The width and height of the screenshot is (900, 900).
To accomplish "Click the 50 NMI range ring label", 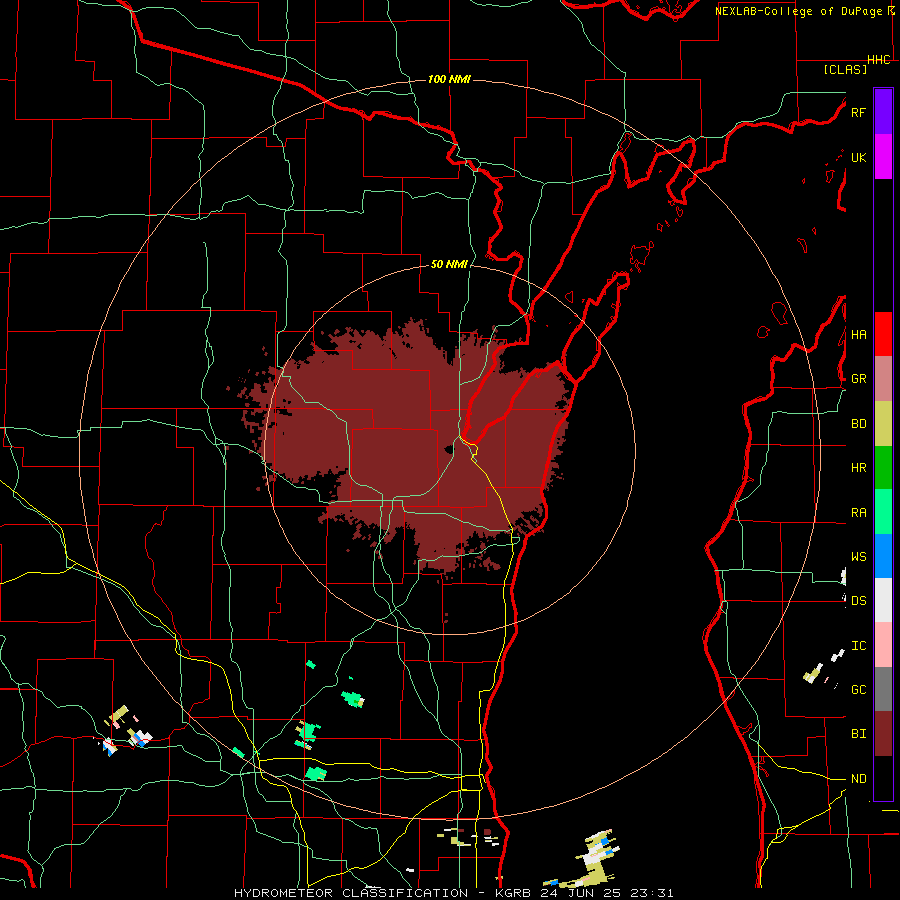I will coord(449,264).
